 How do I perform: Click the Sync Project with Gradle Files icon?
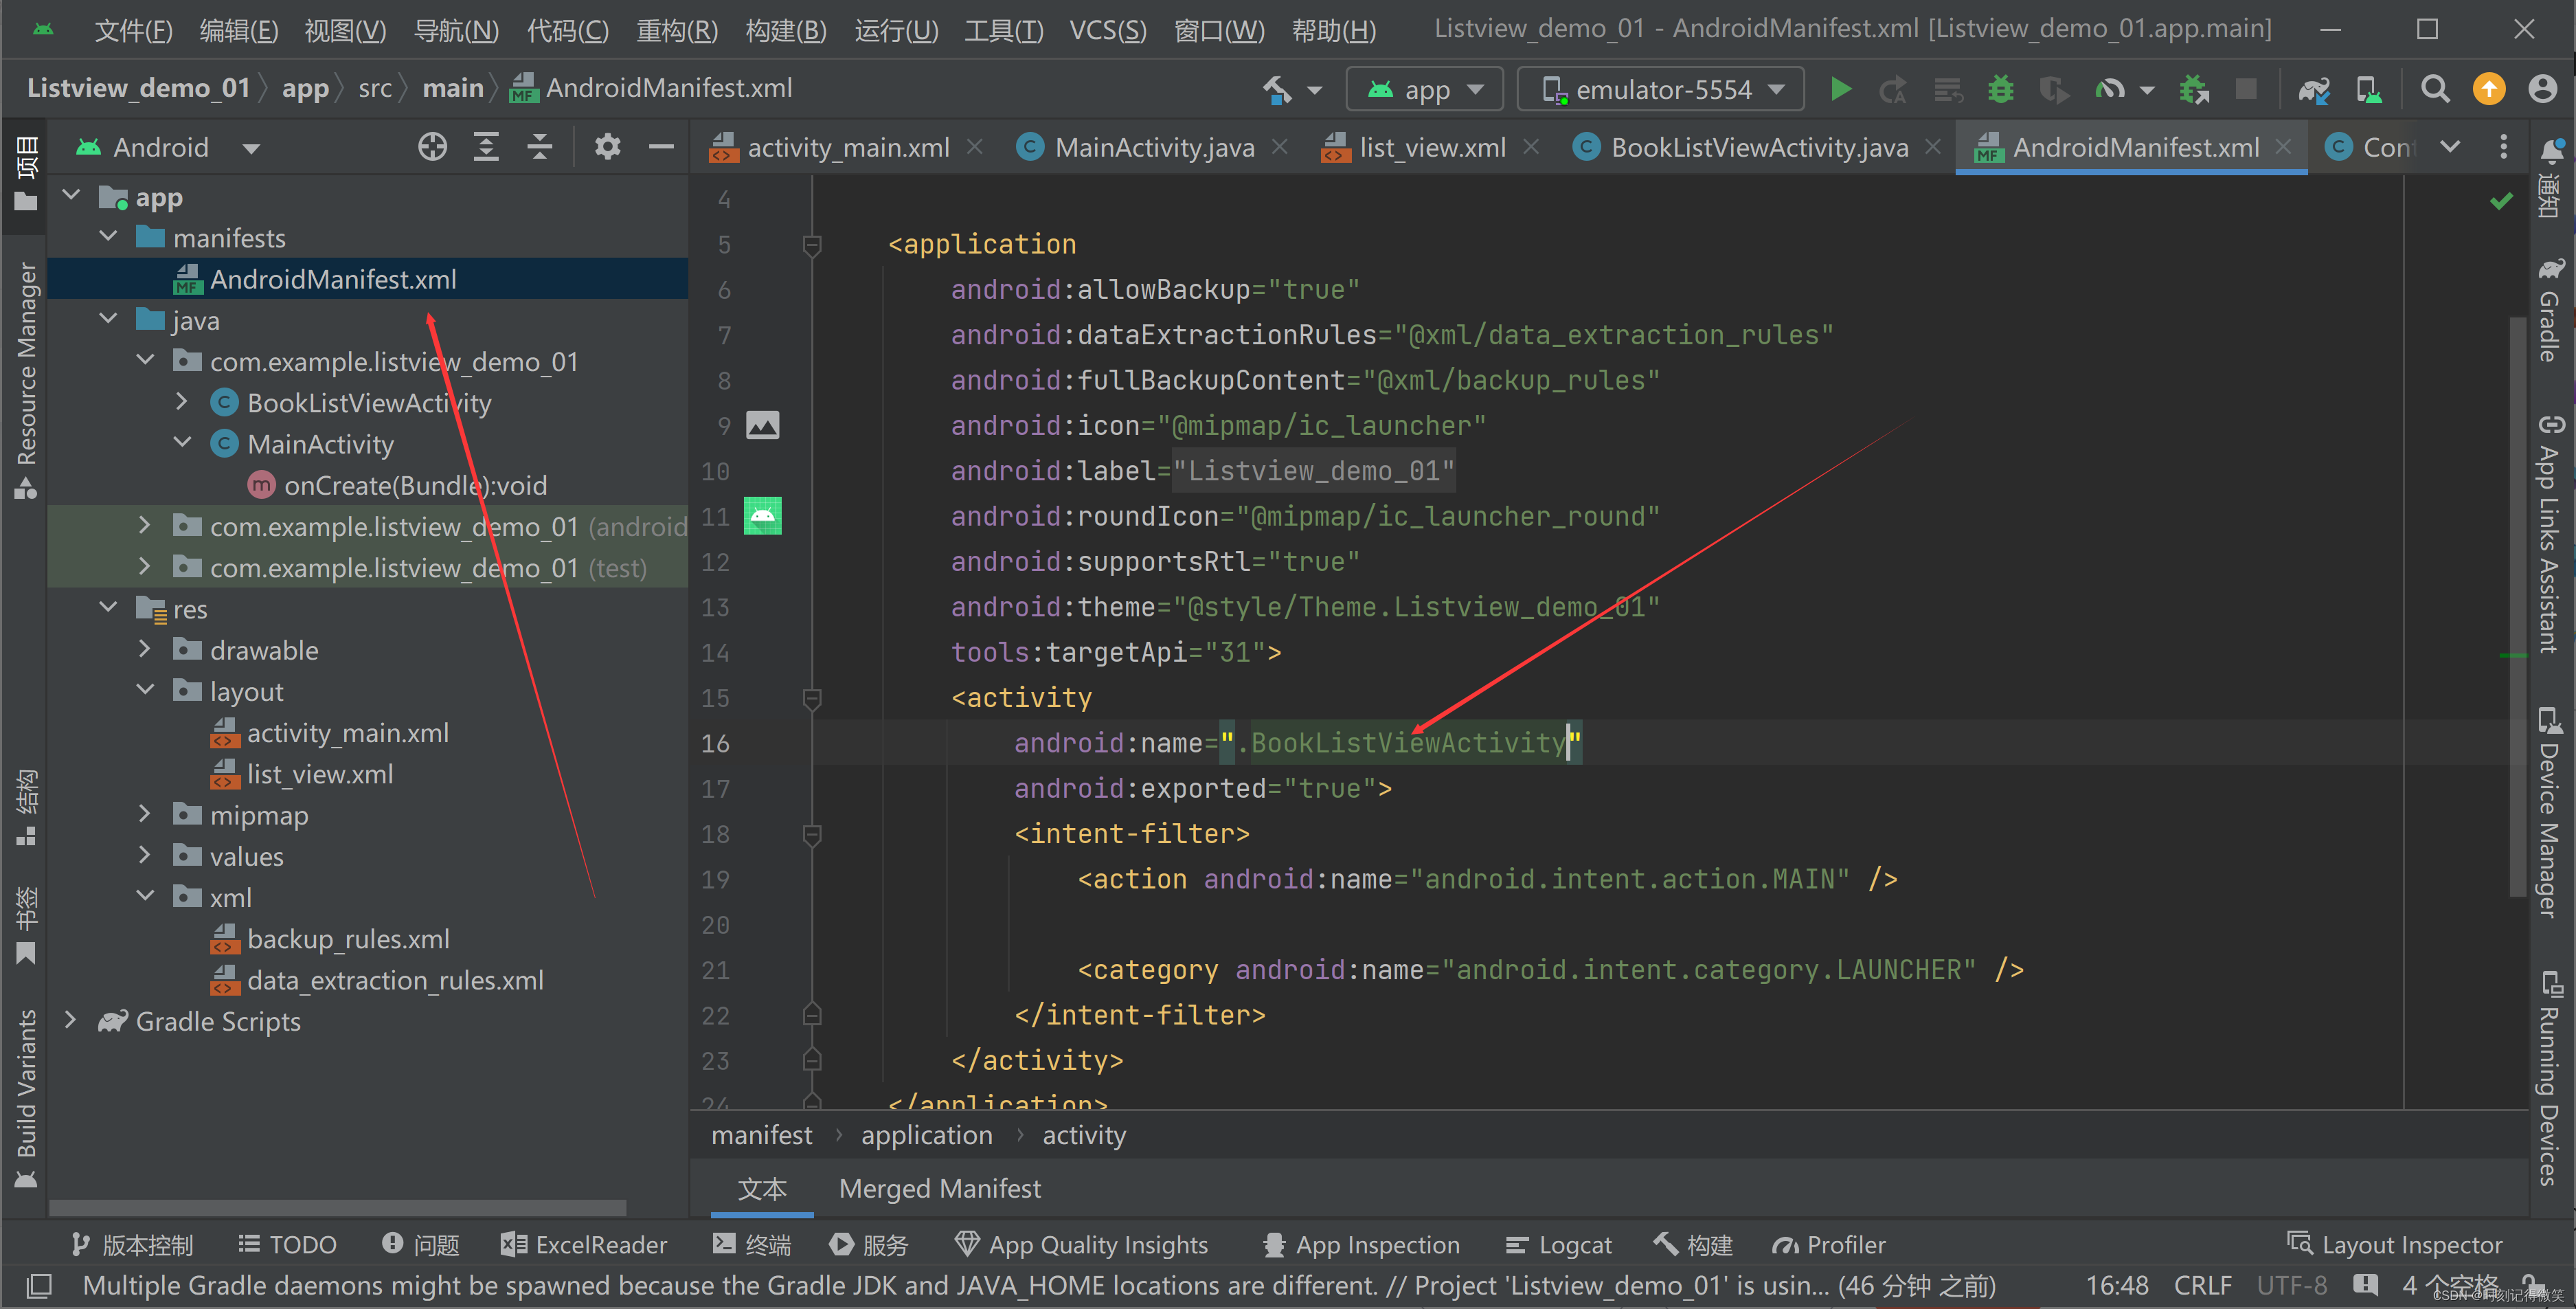(2314, 89)
